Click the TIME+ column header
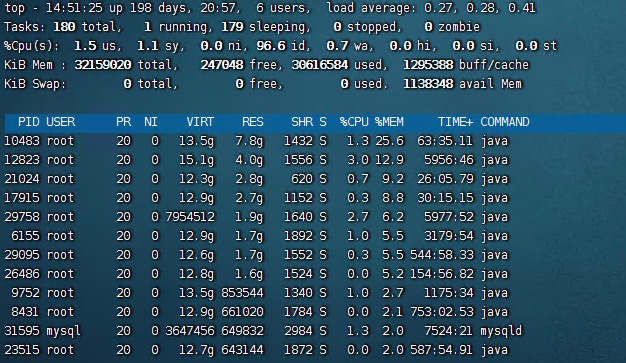This screenshot has width=626, height=363. coord(456,122)
